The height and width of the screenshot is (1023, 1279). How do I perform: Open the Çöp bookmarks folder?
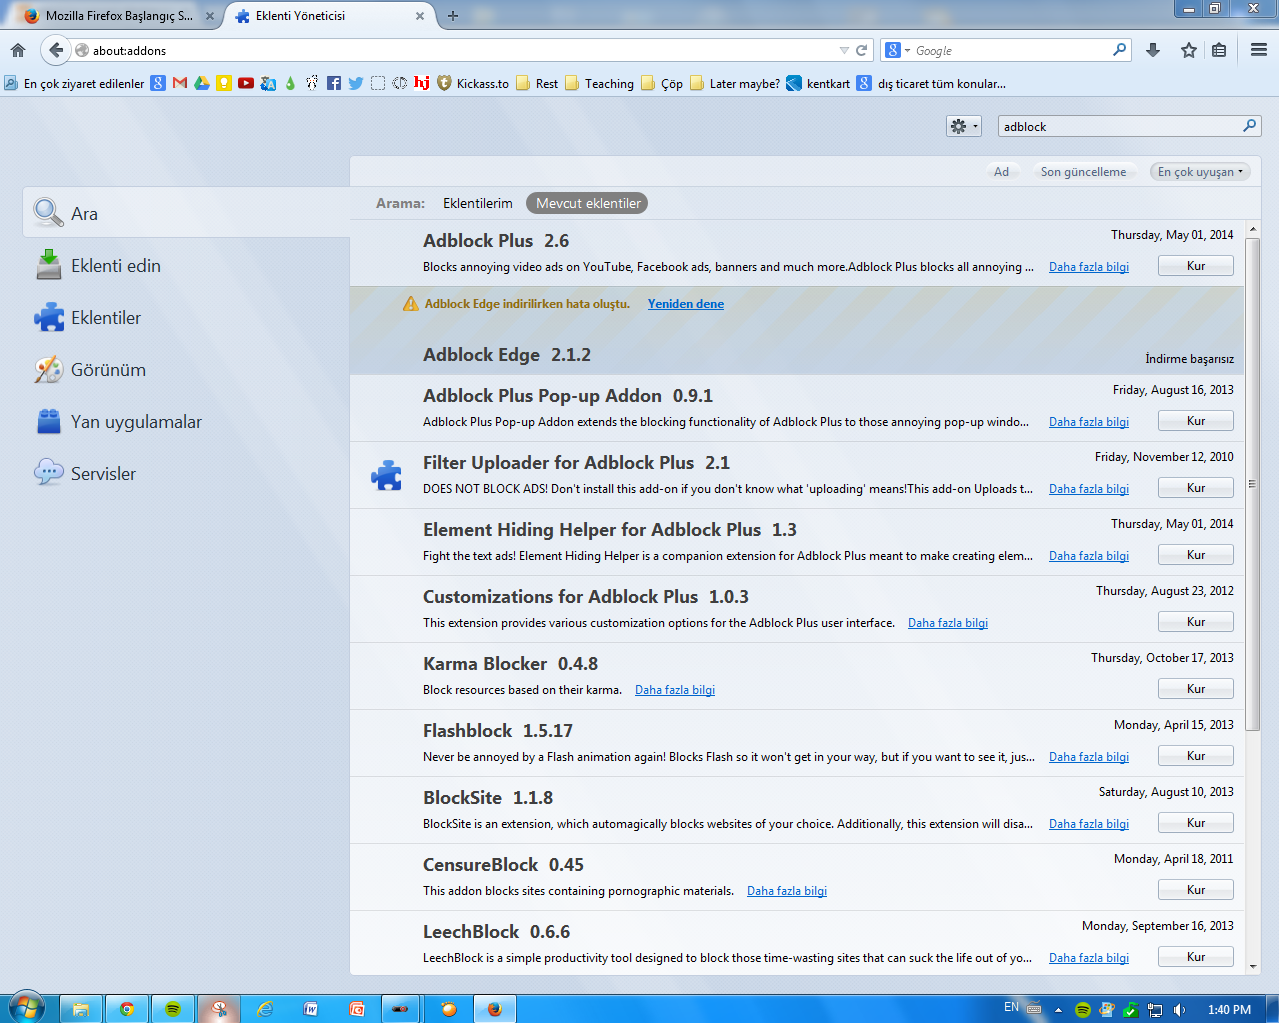662,83
